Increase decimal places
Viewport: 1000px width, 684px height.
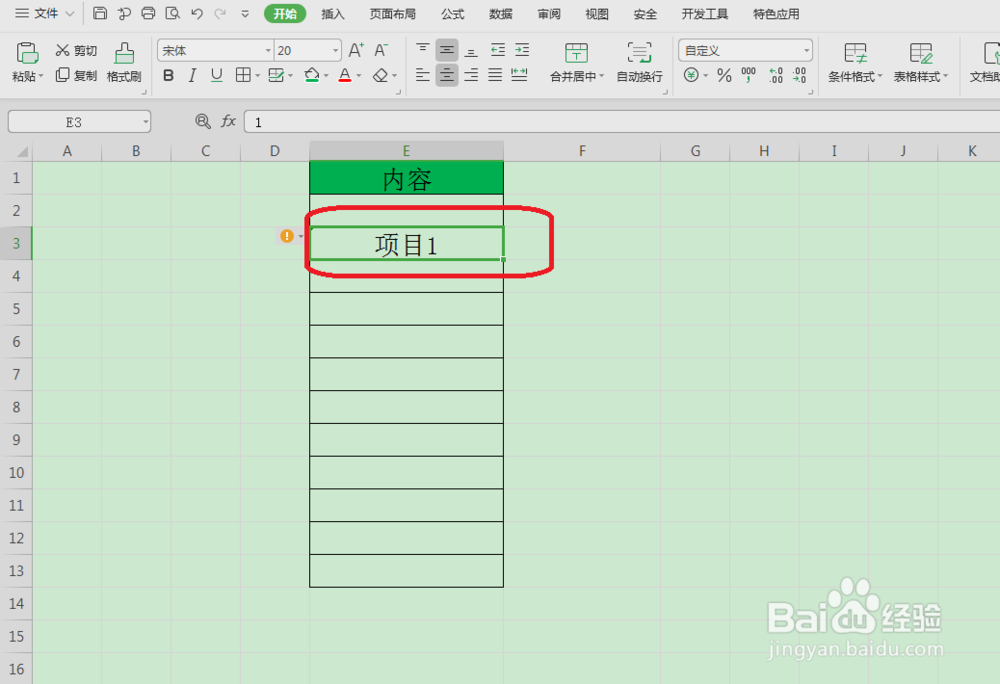776,75
